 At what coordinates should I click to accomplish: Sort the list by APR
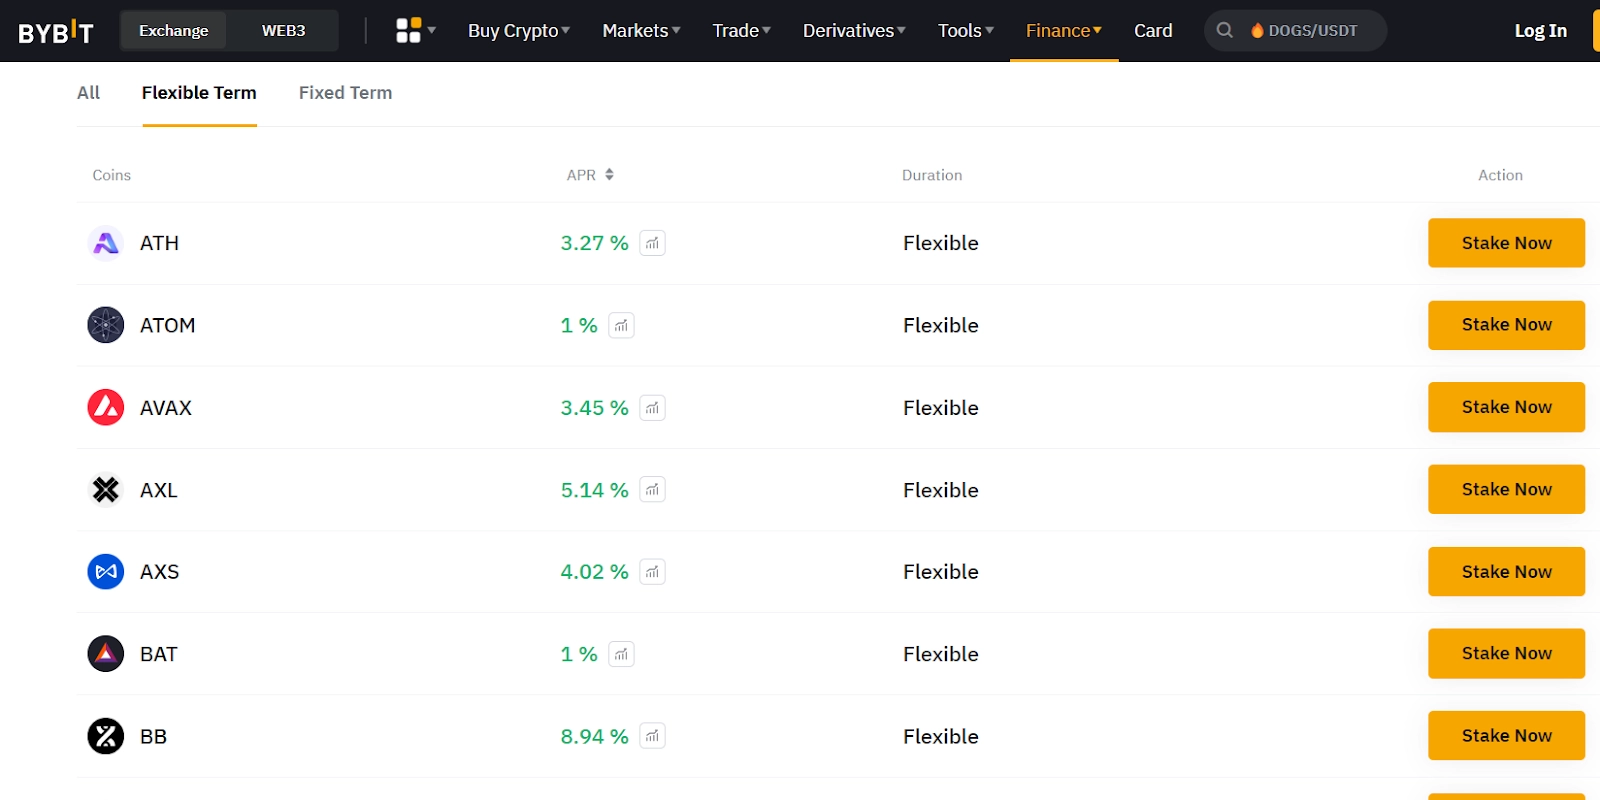click(590, 175)
